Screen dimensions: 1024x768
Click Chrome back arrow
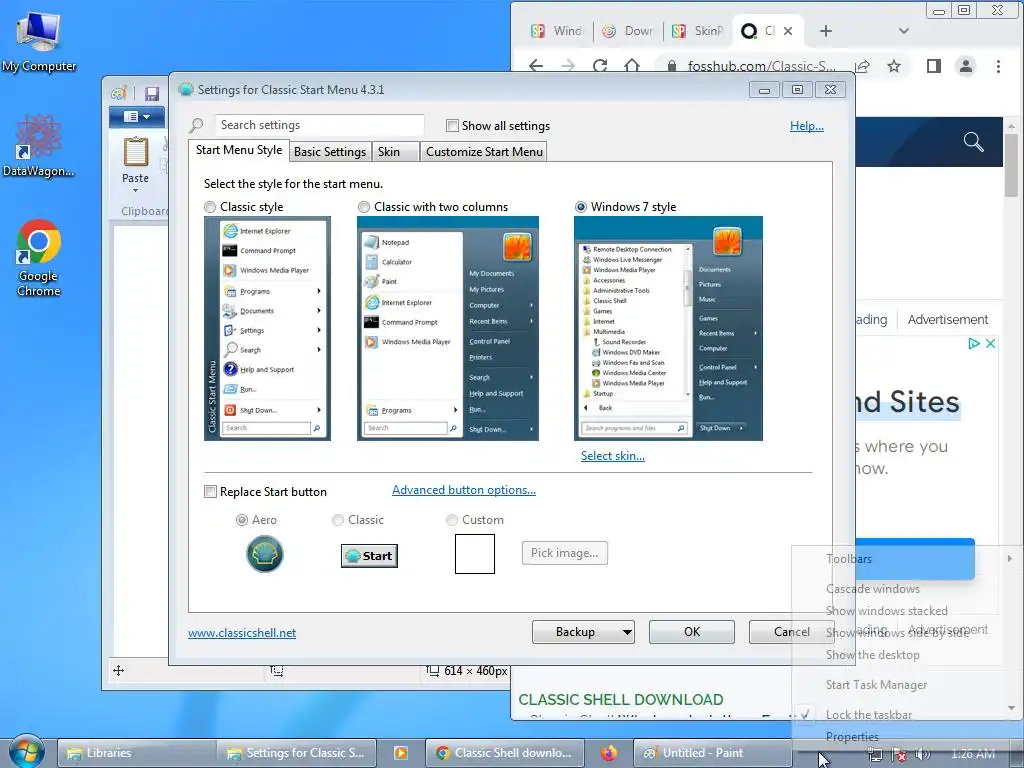click(536, 65)
